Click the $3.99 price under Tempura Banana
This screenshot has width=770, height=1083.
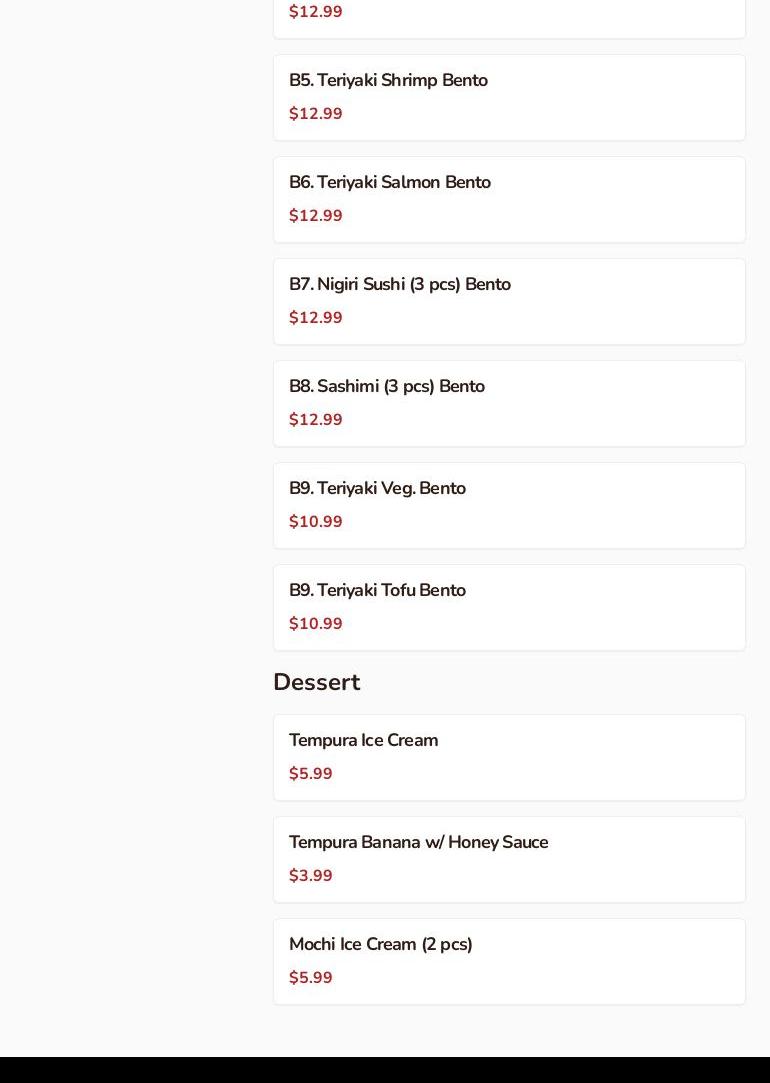pyautogui.click(x=310, y=876)
